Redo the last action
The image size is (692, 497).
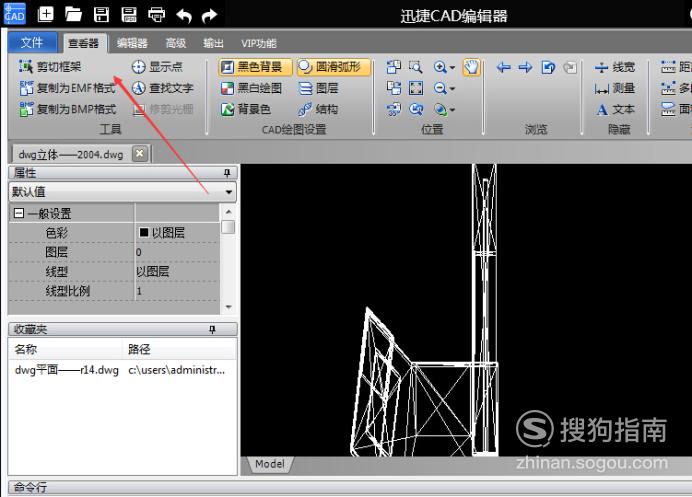(210, 15)
